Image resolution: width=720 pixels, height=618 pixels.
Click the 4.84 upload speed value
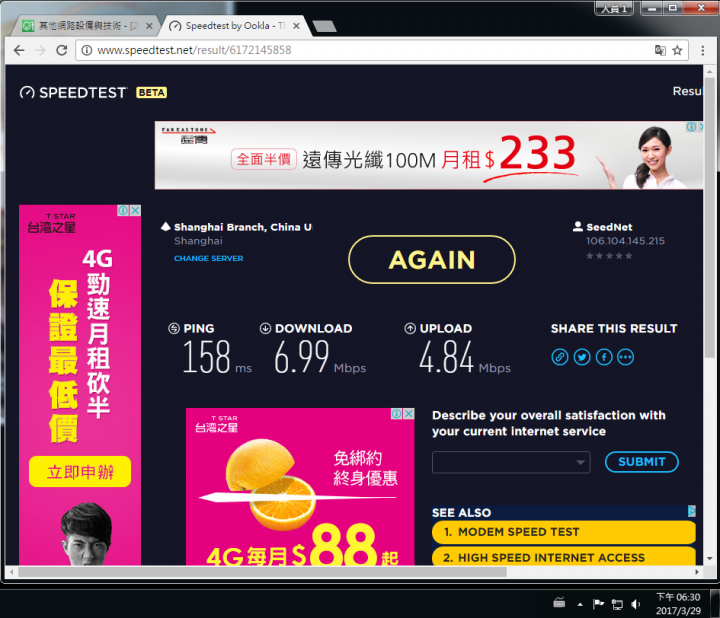tap(446, 357)
